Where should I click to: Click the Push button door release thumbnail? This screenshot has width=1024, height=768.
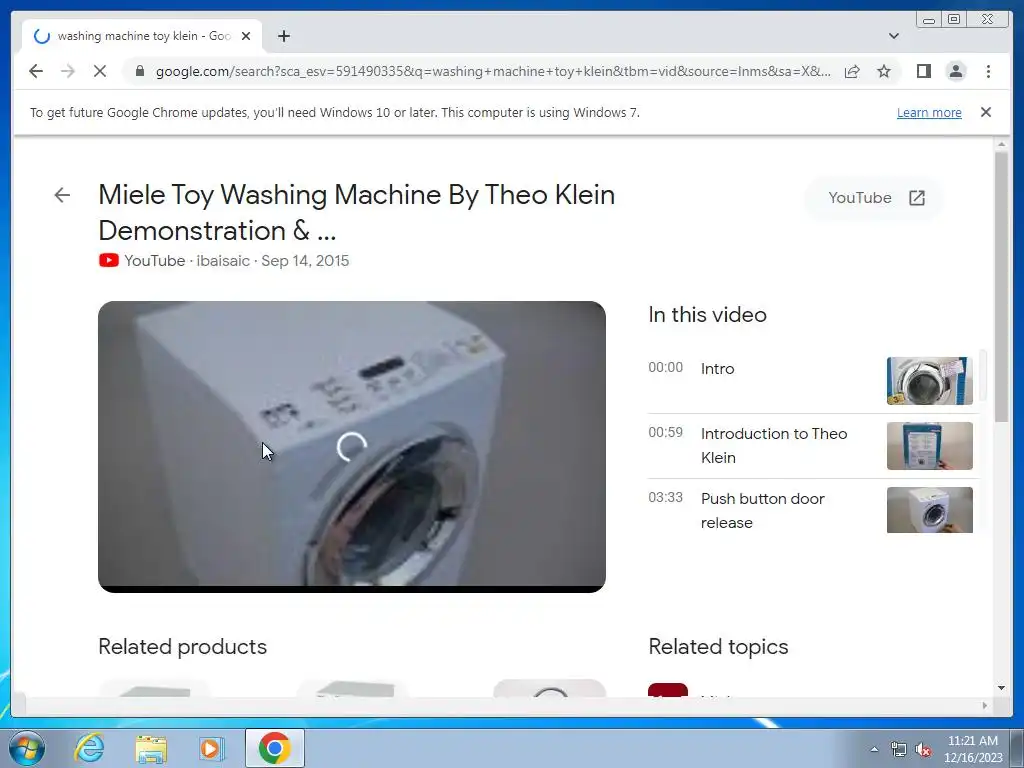[929, 510]
